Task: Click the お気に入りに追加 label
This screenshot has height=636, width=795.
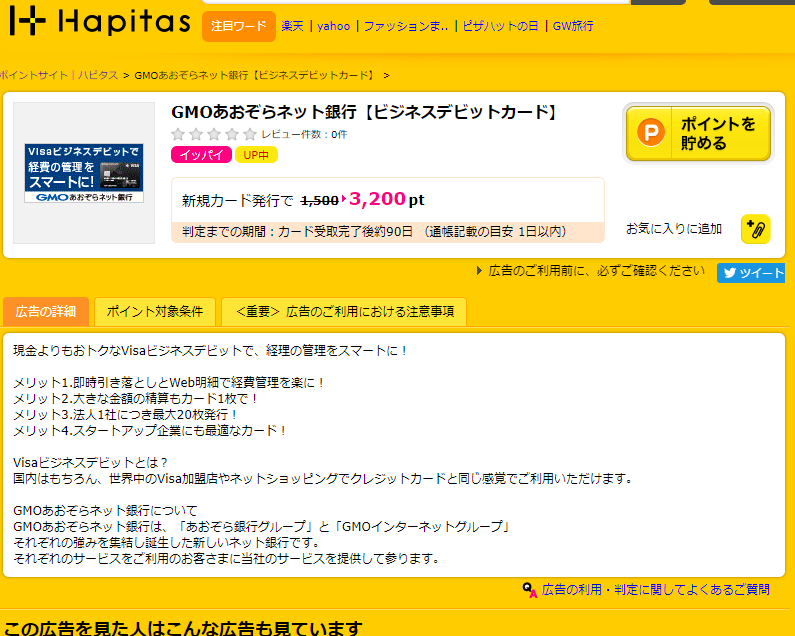Action: click(x=674, y=229)
